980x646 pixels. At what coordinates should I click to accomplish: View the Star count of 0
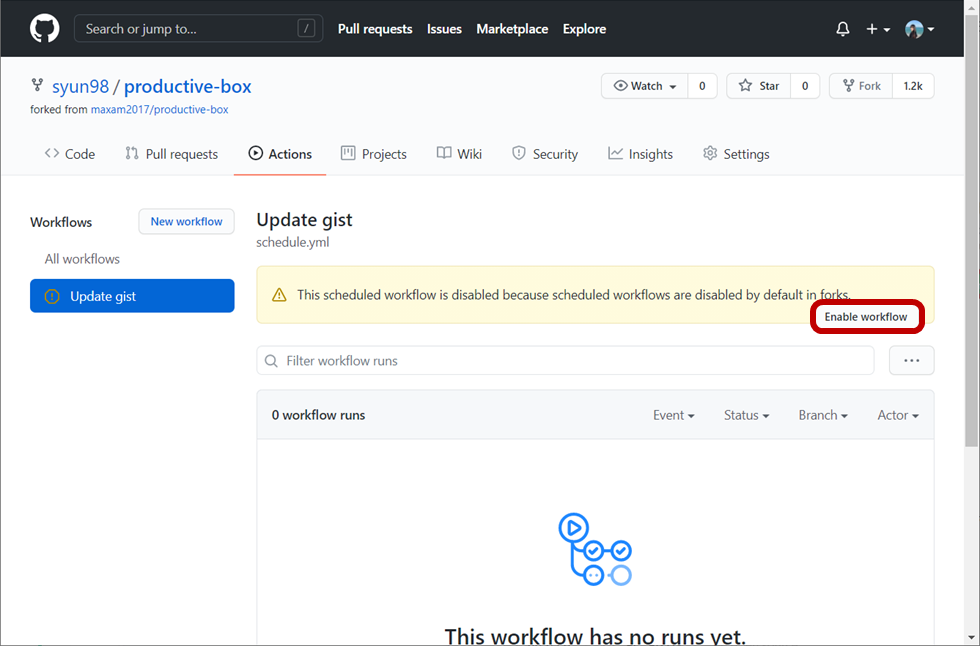[x=805, y=86]
